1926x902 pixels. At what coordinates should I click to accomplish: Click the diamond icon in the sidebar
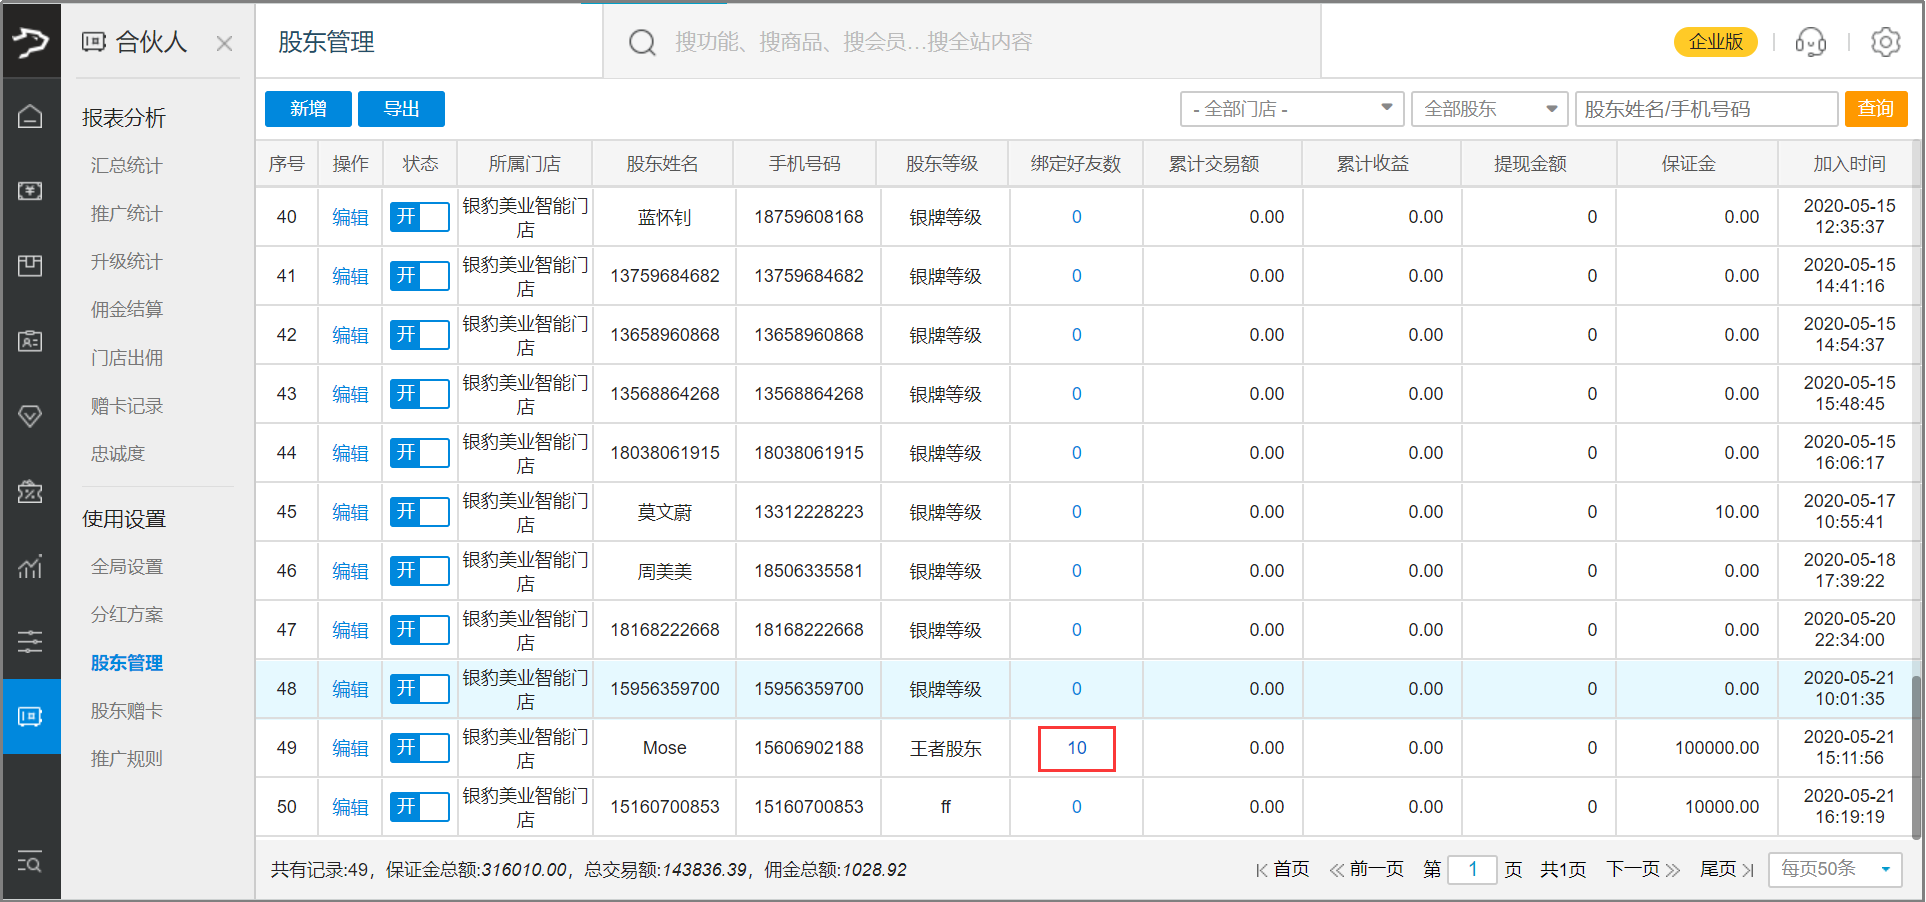point(30,415)
